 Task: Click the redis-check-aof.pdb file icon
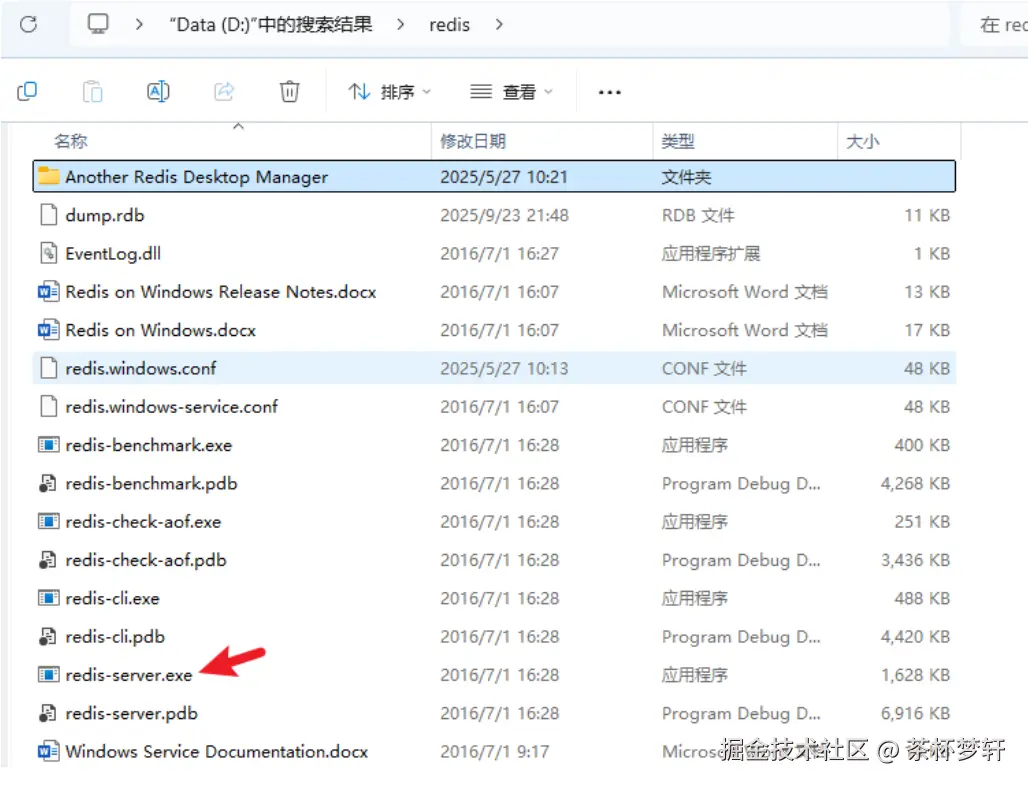[x=48, y=560]
